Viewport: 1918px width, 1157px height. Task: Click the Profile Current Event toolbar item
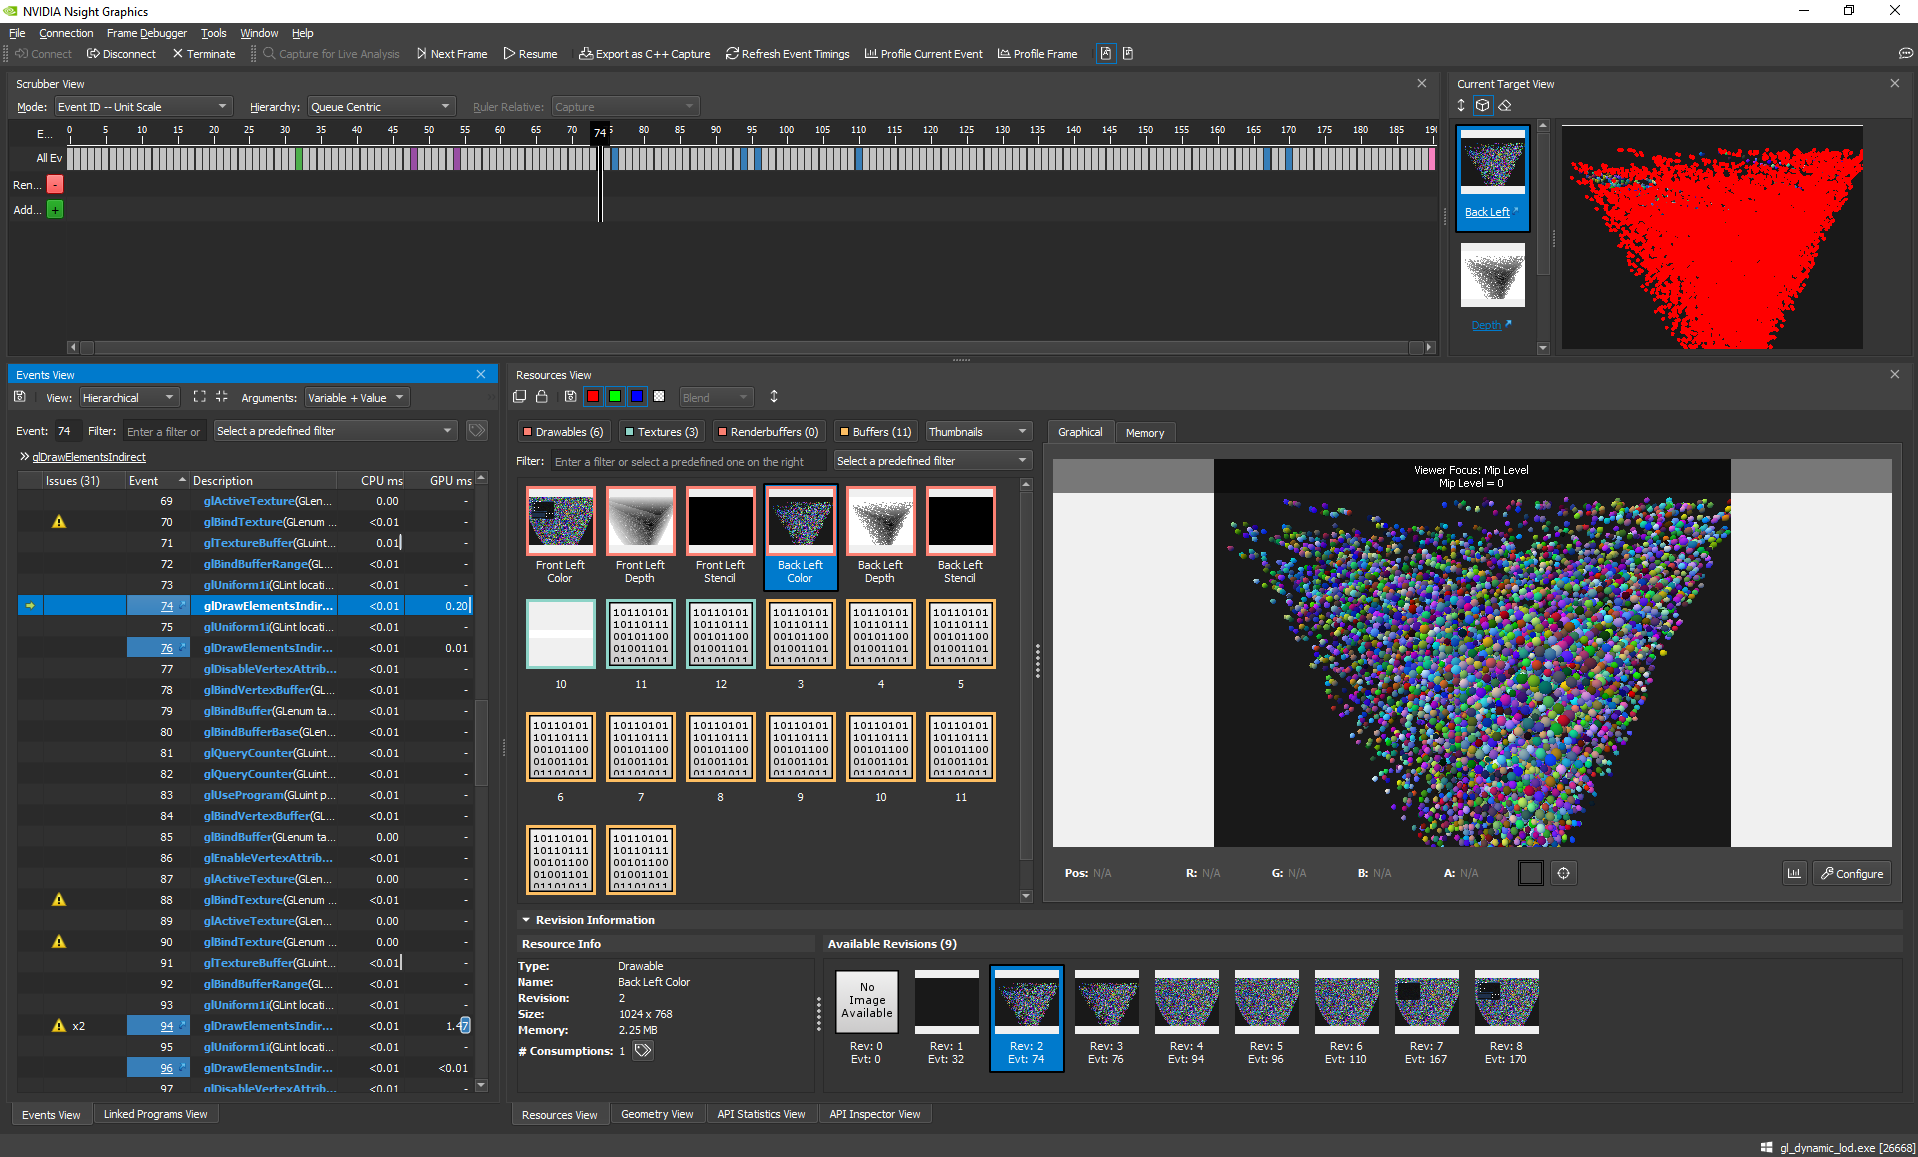point(922,54)
